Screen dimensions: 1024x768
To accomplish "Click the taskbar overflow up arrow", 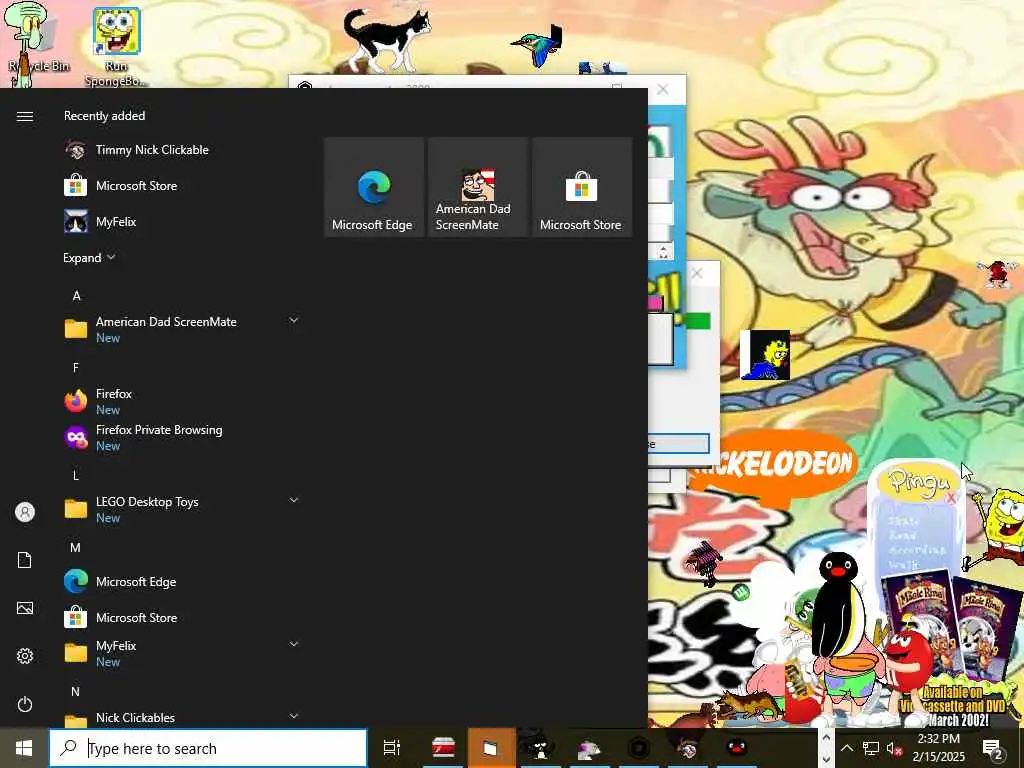I will [826, 738].
